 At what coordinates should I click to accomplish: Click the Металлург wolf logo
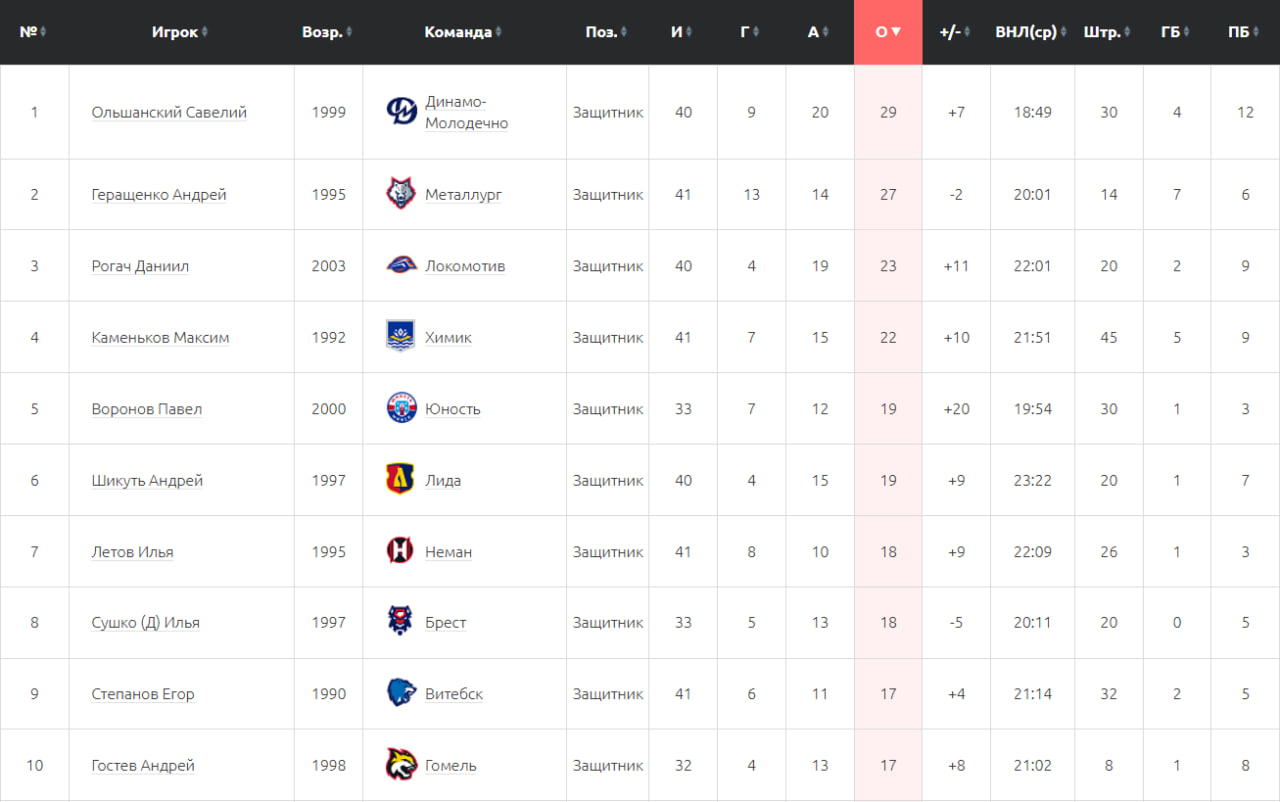401,194
